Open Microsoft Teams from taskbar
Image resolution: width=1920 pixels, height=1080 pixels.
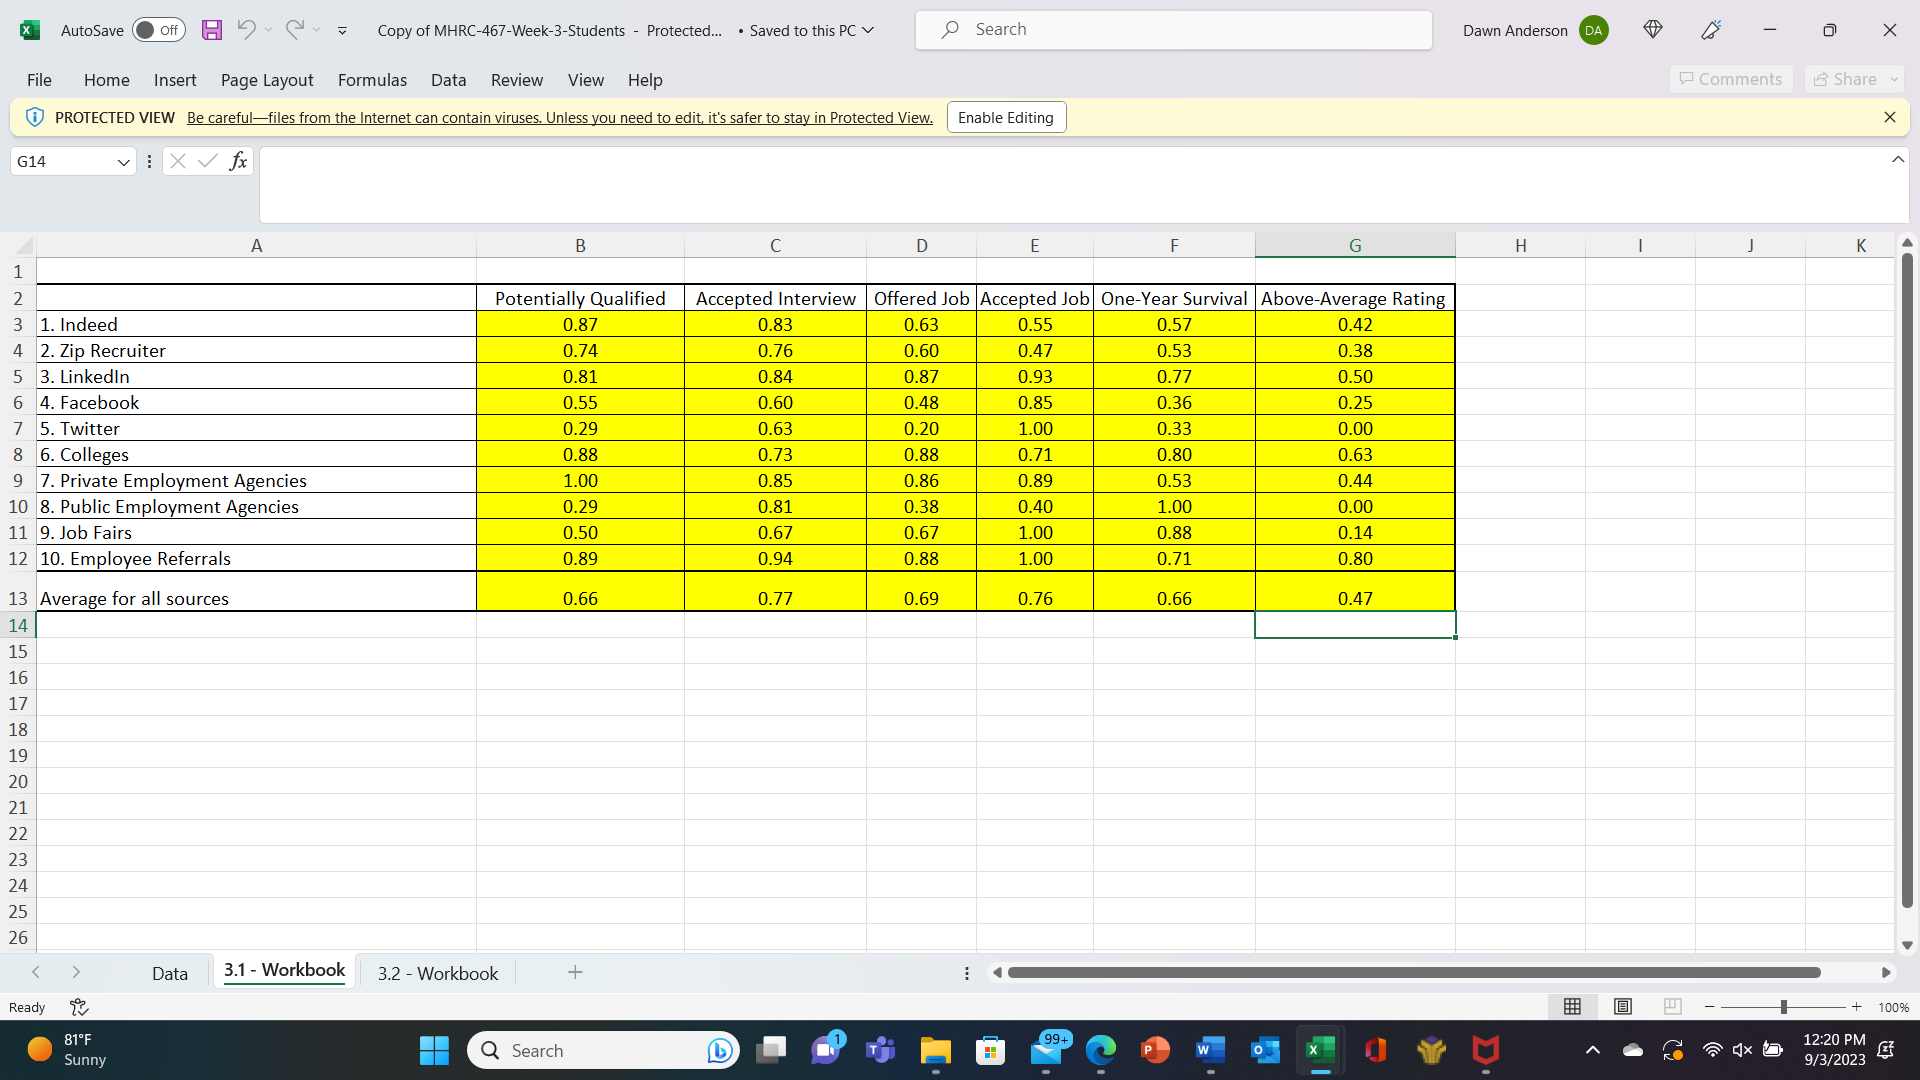[880, 1050]
